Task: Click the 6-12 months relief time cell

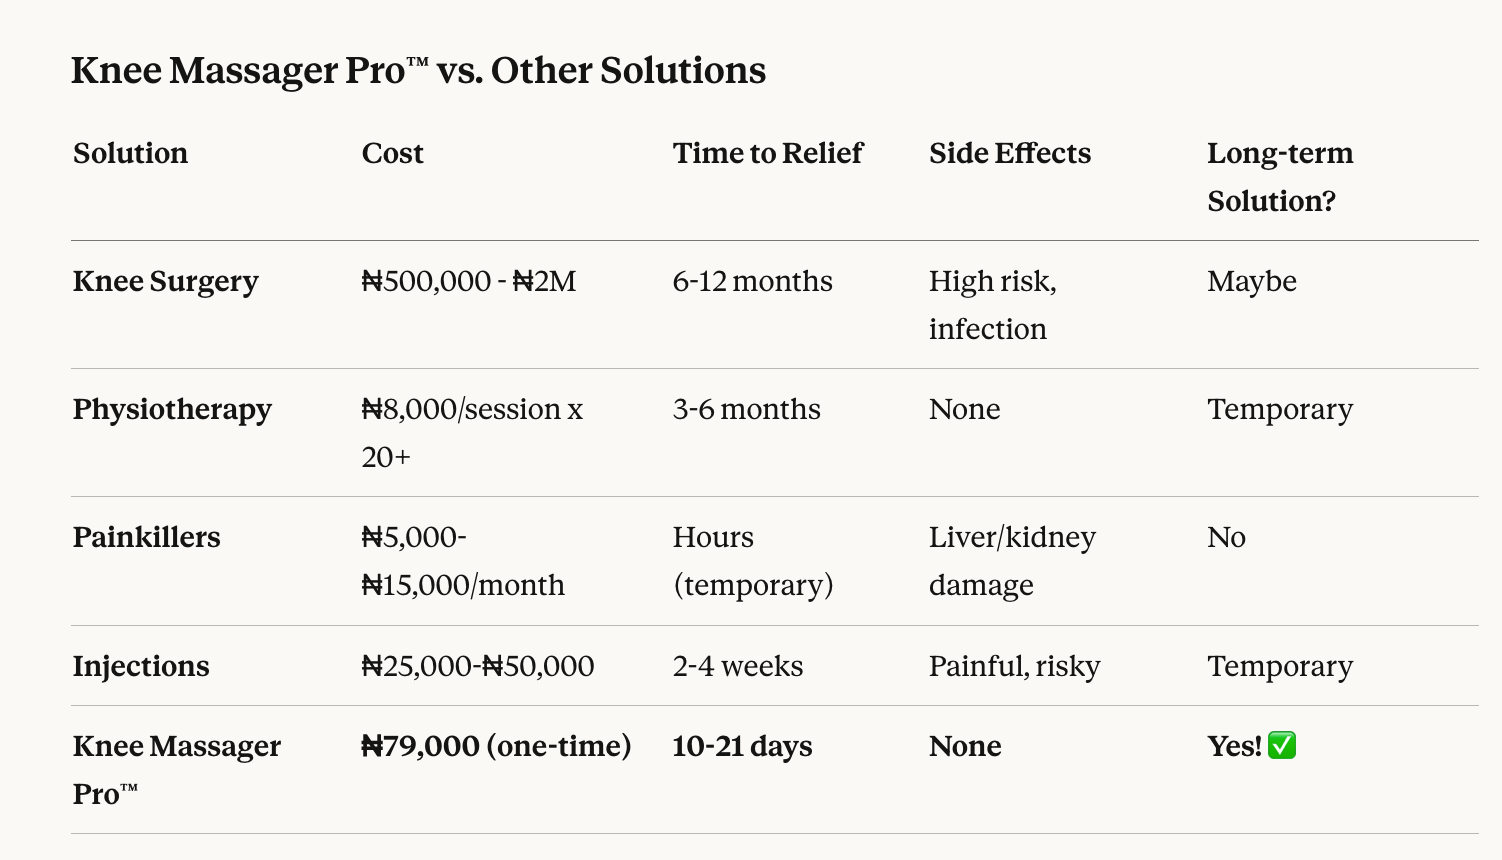Action: (752, 281)
